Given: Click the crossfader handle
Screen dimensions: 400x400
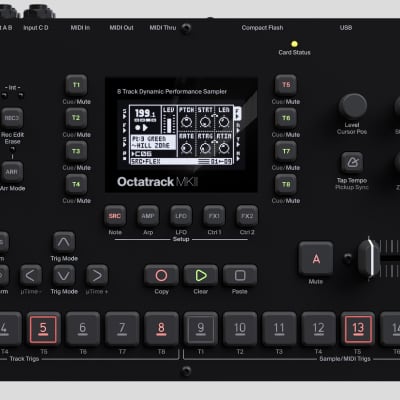Looking at the screenshot, I should 368,258.
